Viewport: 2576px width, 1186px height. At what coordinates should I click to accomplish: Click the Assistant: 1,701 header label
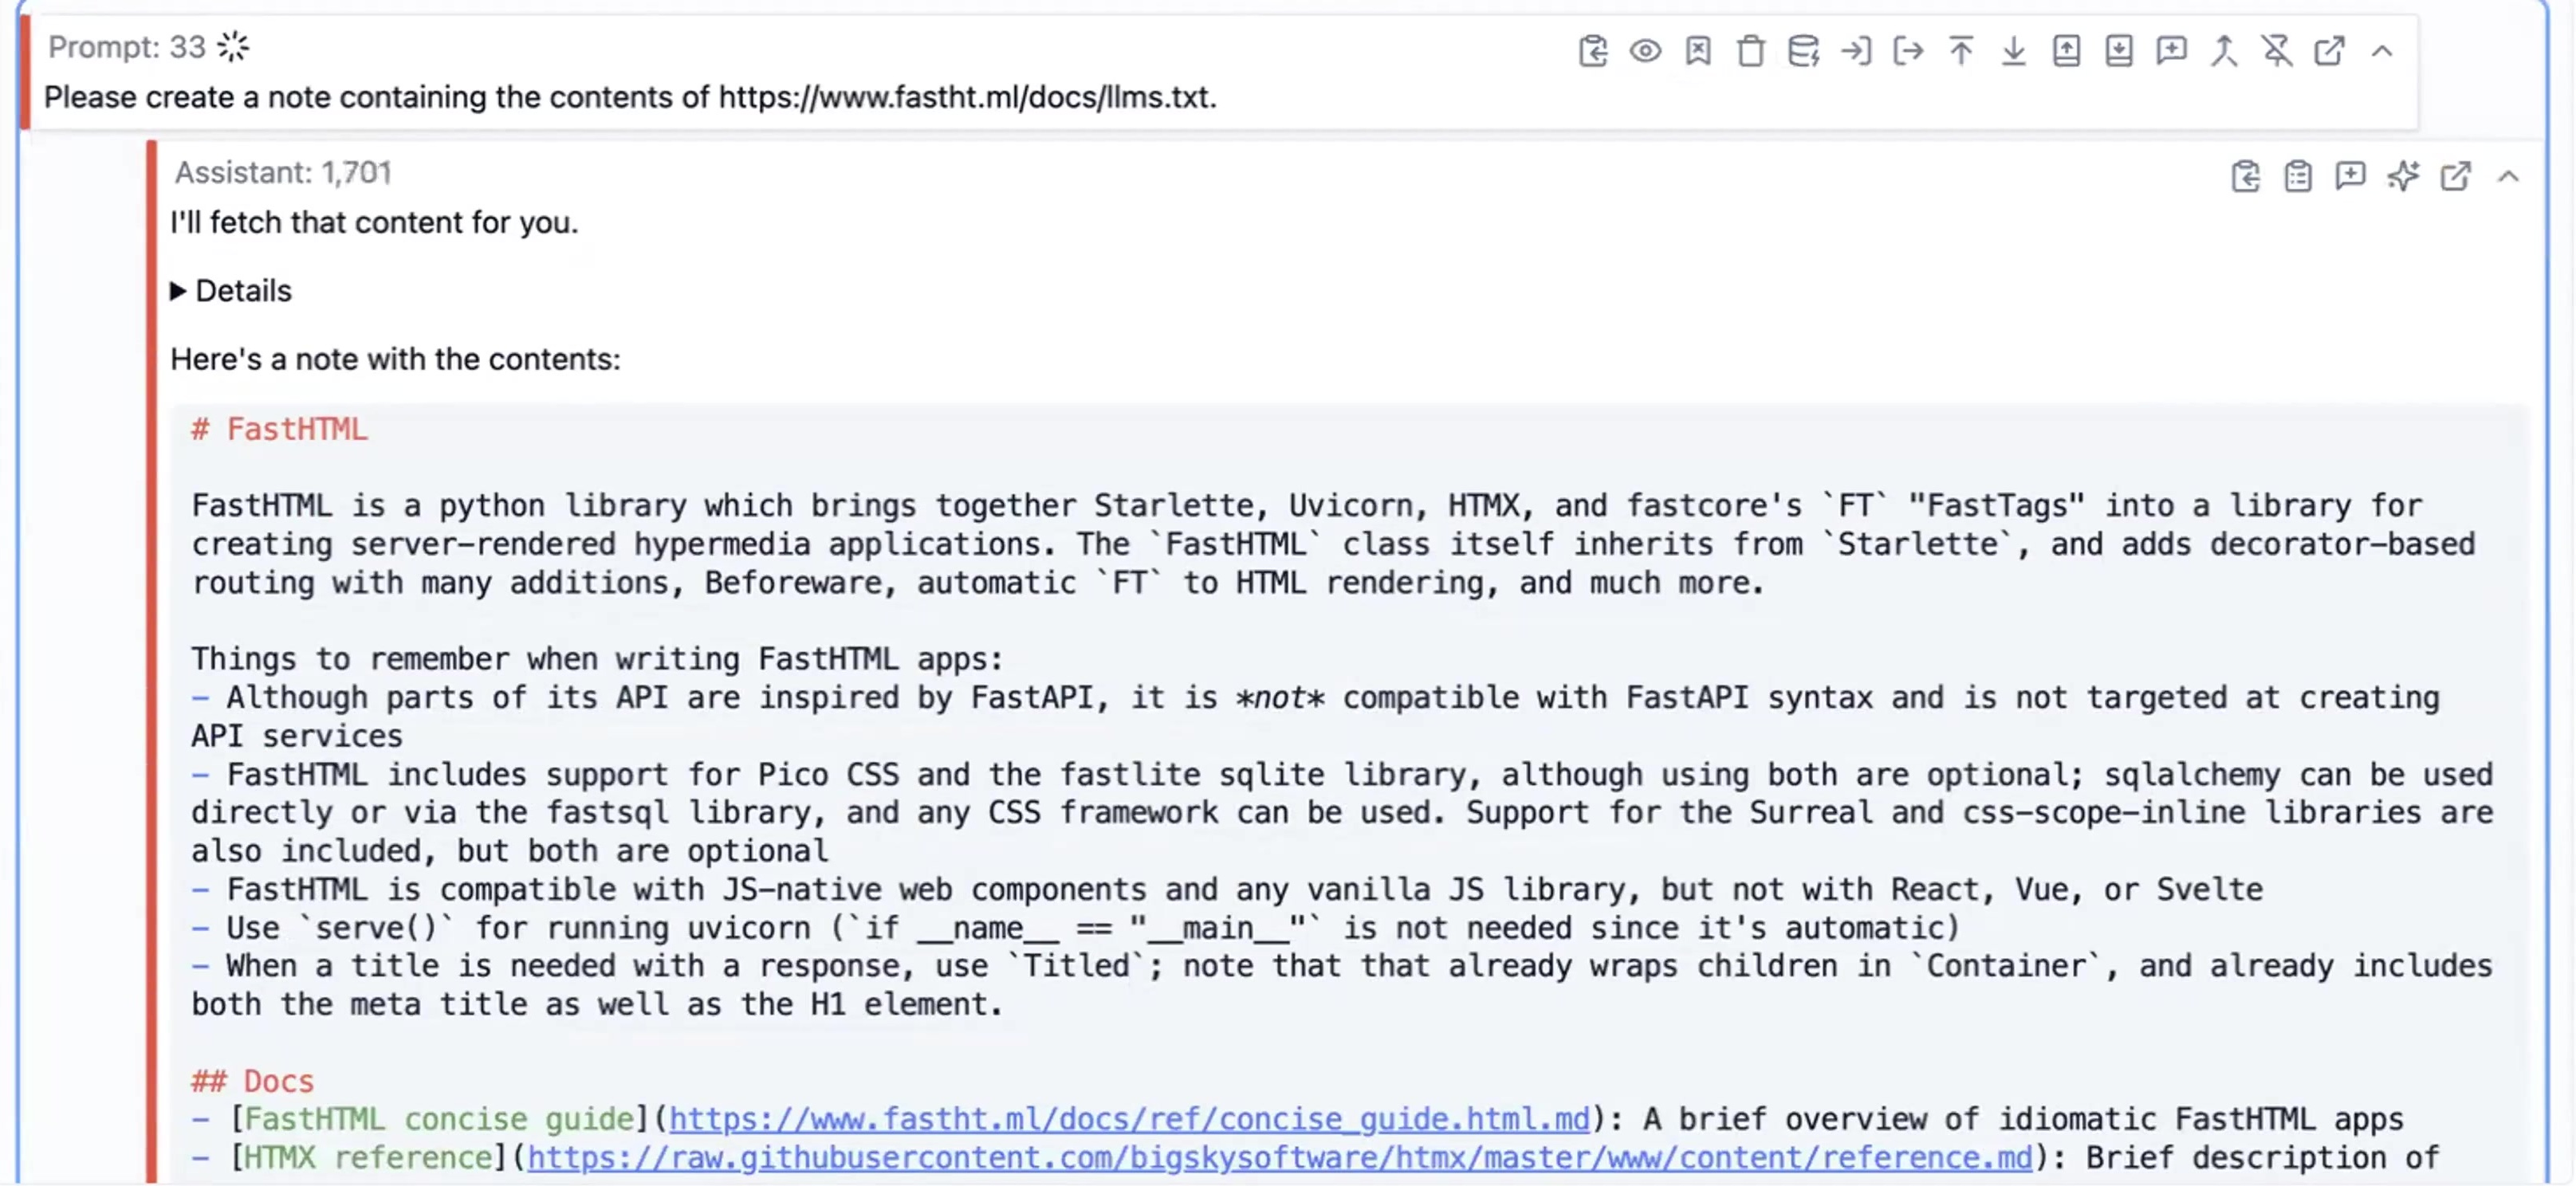tap(283, 173)
